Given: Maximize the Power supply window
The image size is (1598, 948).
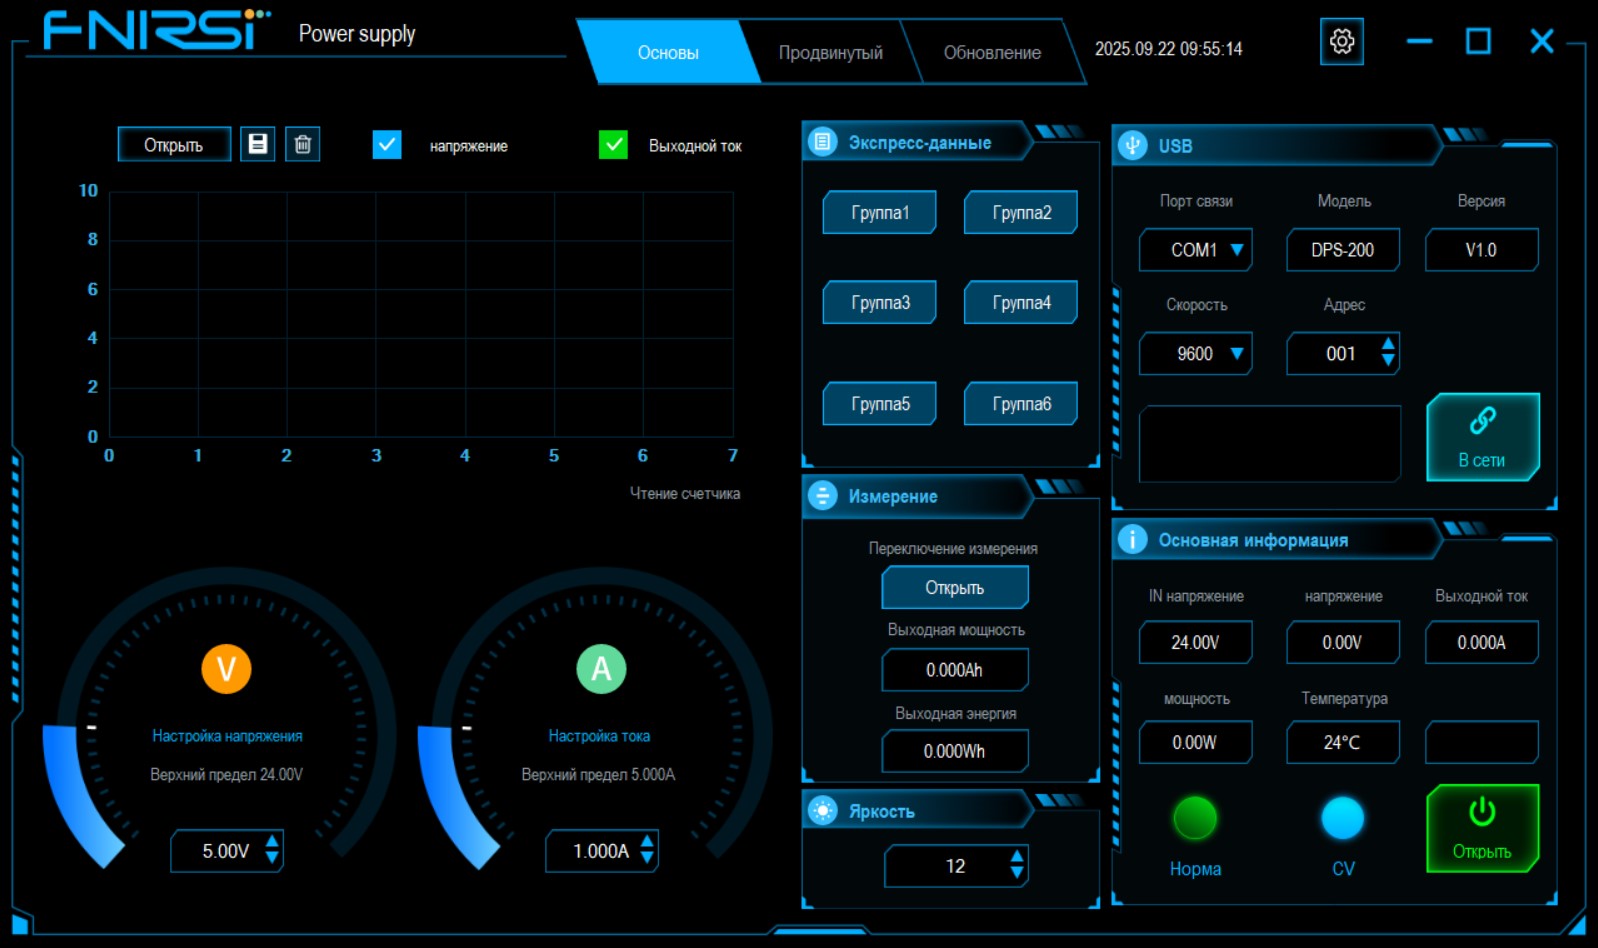Looking at the screenshot, I should click(1478, 42).
